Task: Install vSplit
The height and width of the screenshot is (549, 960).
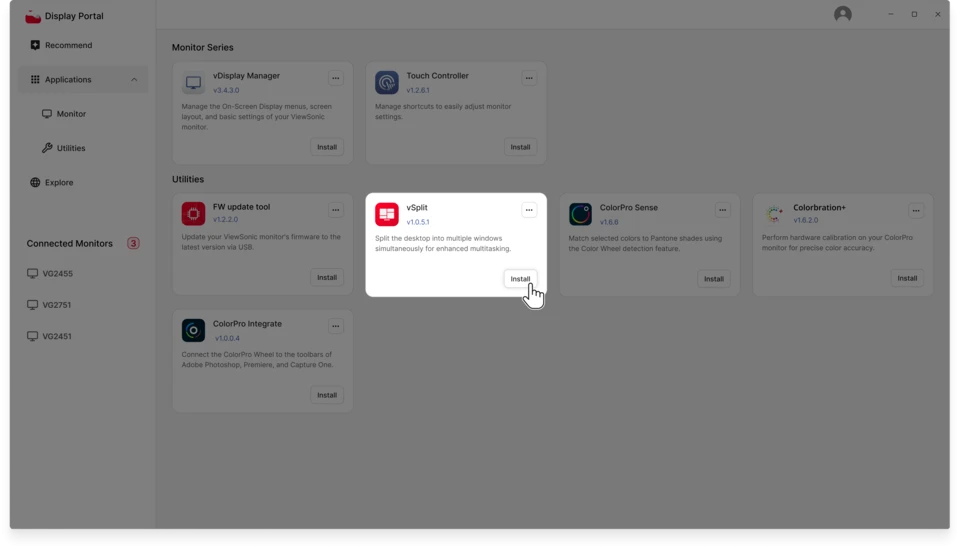Action: (520, 278)
